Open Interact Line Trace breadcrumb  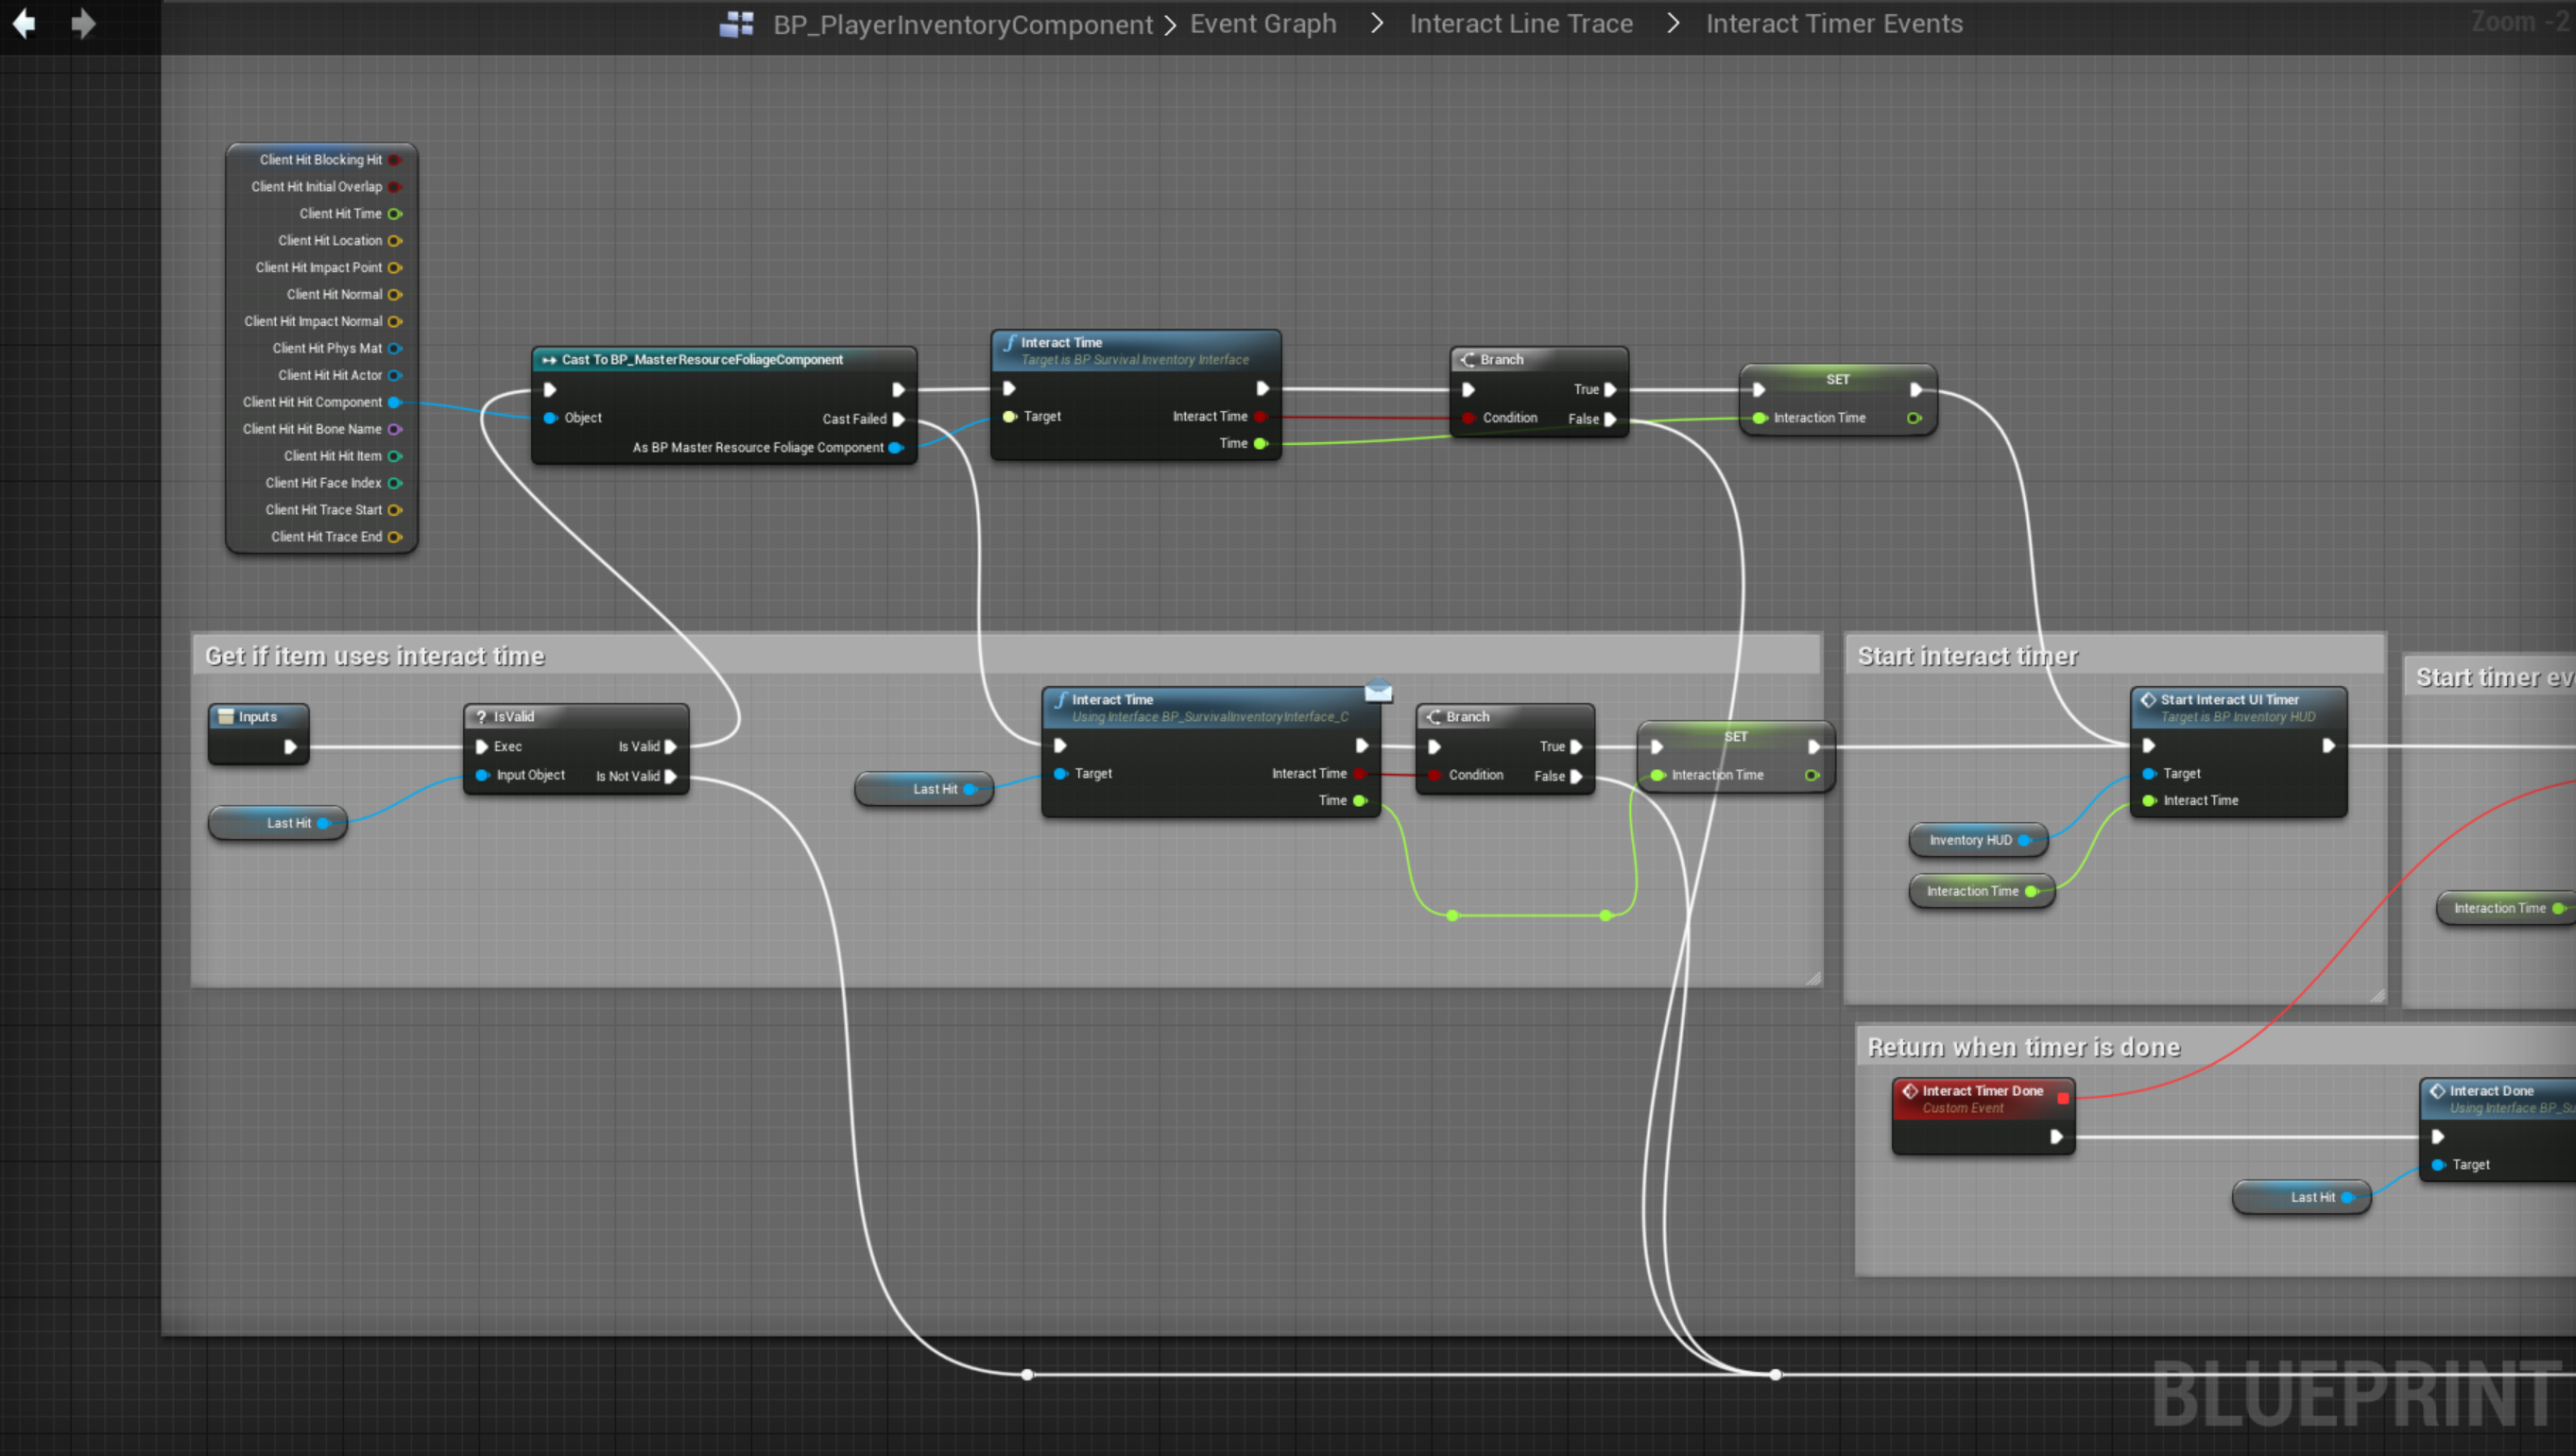coord(1520,24)
